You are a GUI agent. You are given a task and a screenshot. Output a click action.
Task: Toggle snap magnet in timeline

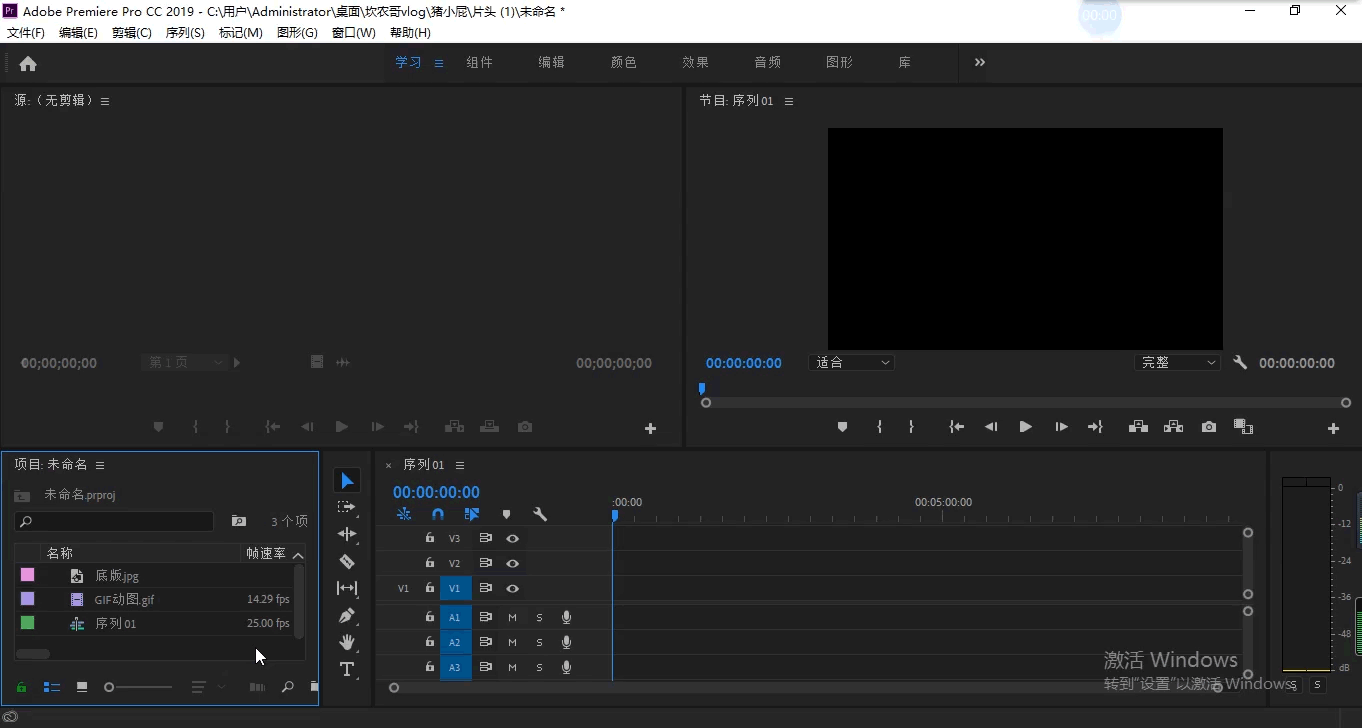(x=438, y=514)
